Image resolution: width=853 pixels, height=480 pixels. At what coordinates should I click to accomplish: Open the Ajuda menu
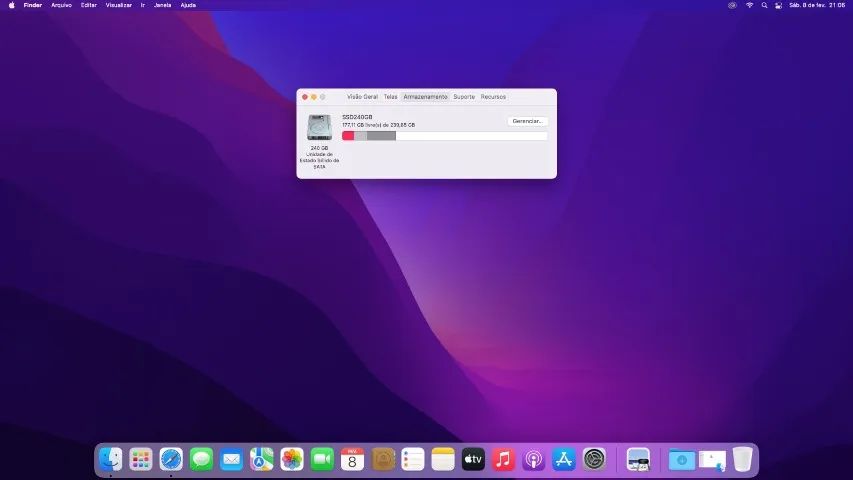[188, 5]
